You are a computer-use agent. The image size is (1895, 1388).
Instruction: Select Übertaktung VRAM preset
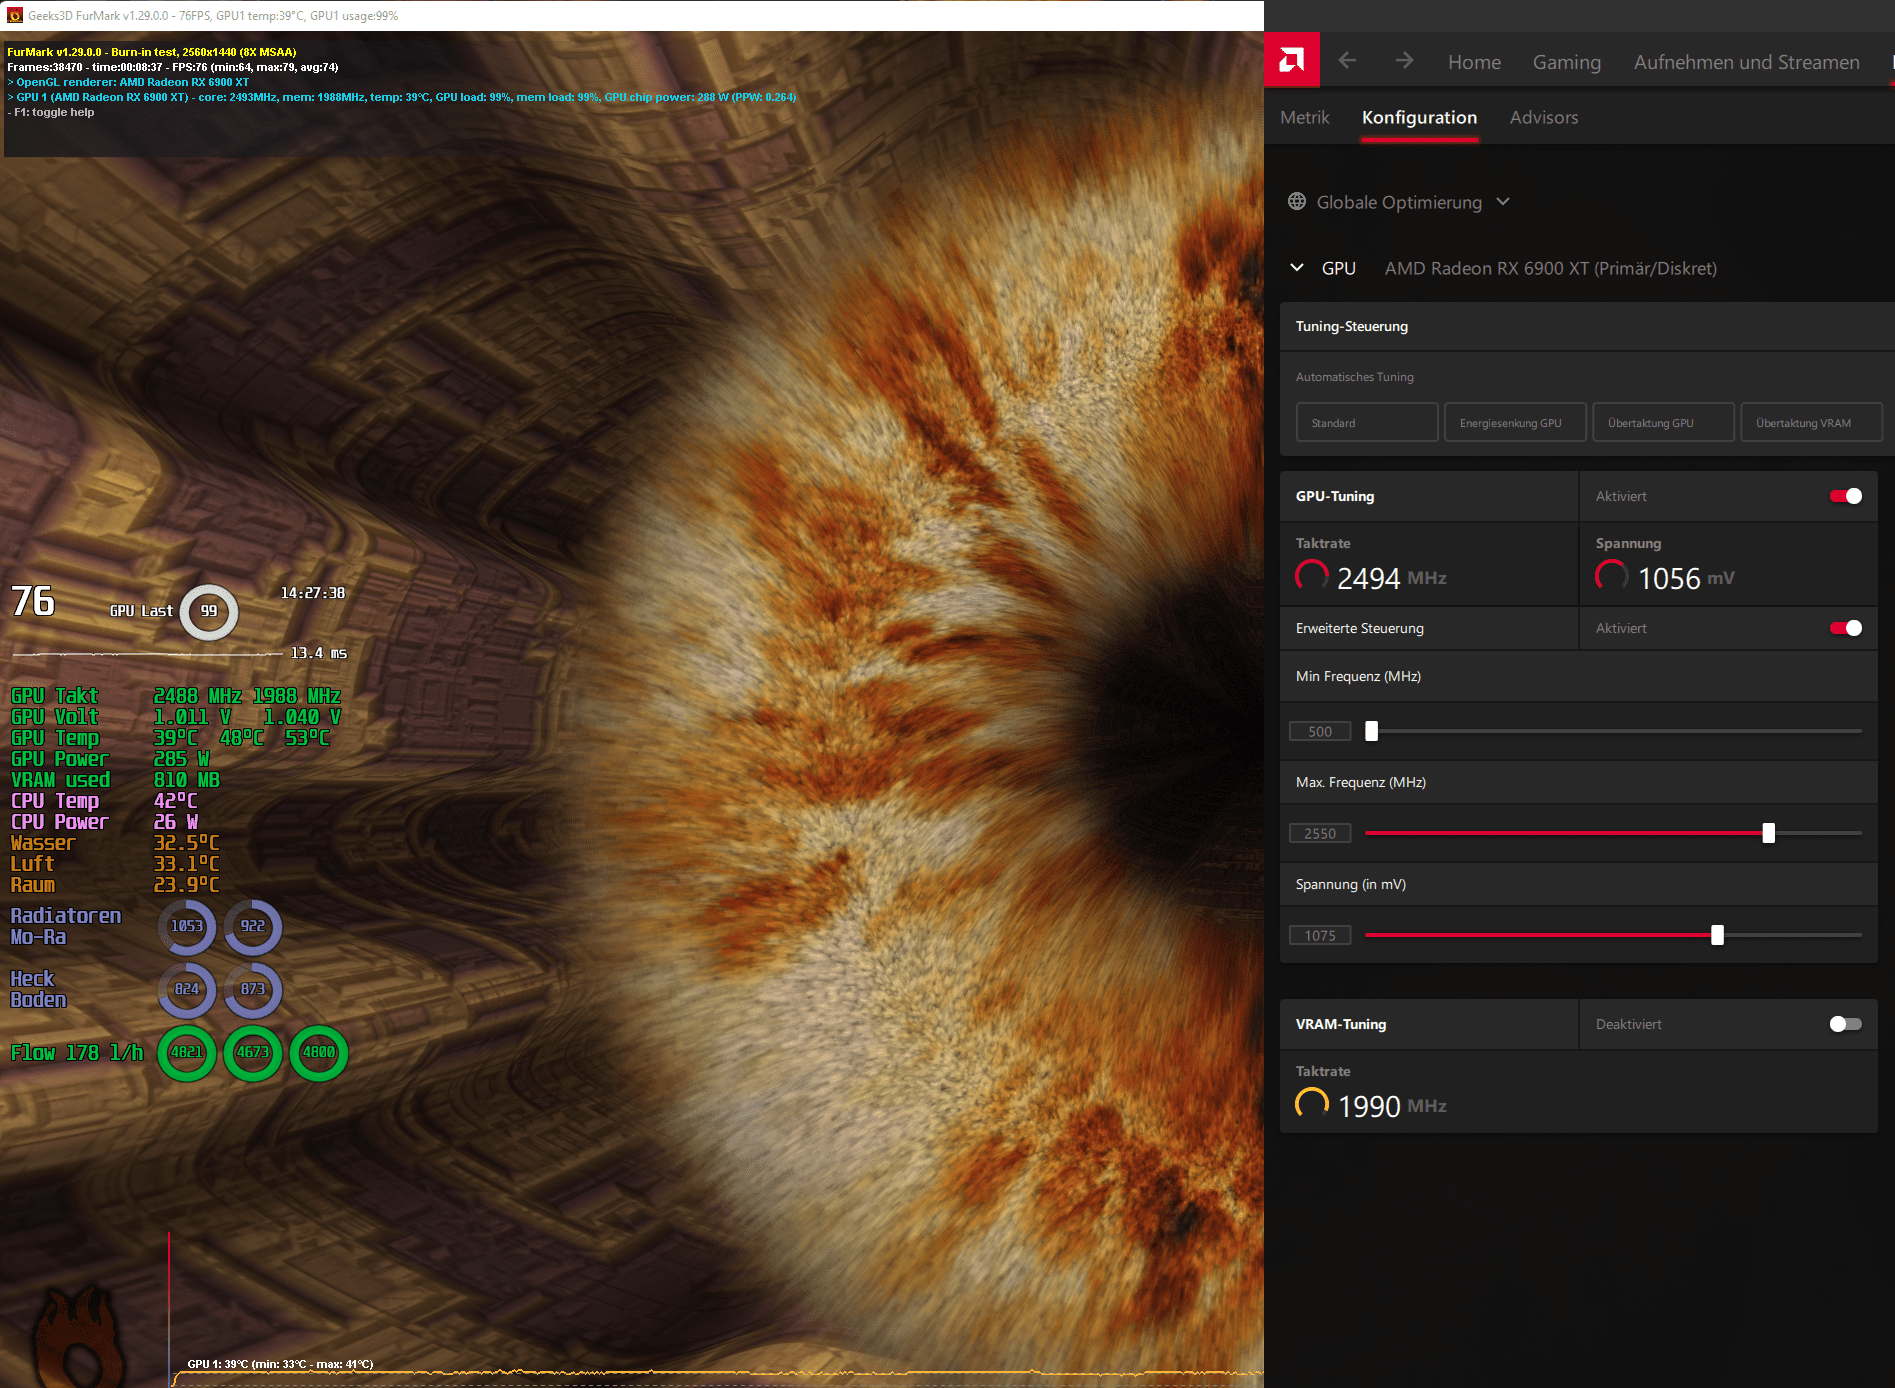pyautogui.click(x=1811, y=422)
